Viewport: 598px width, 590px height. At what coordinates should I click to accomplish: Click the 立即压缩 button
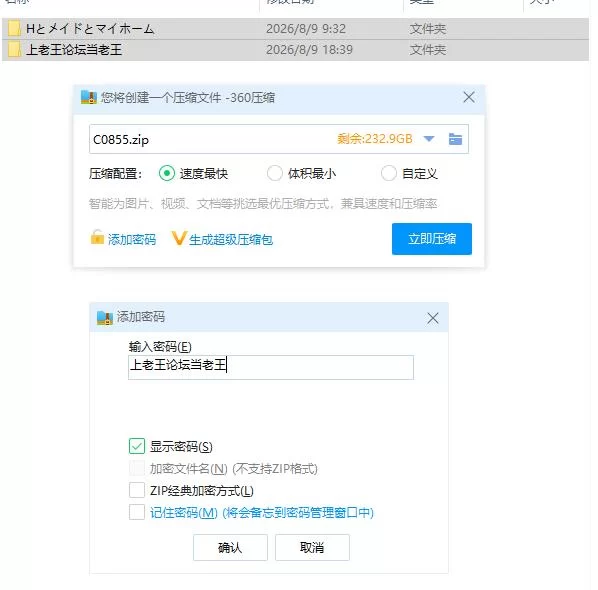coord(432,239)
